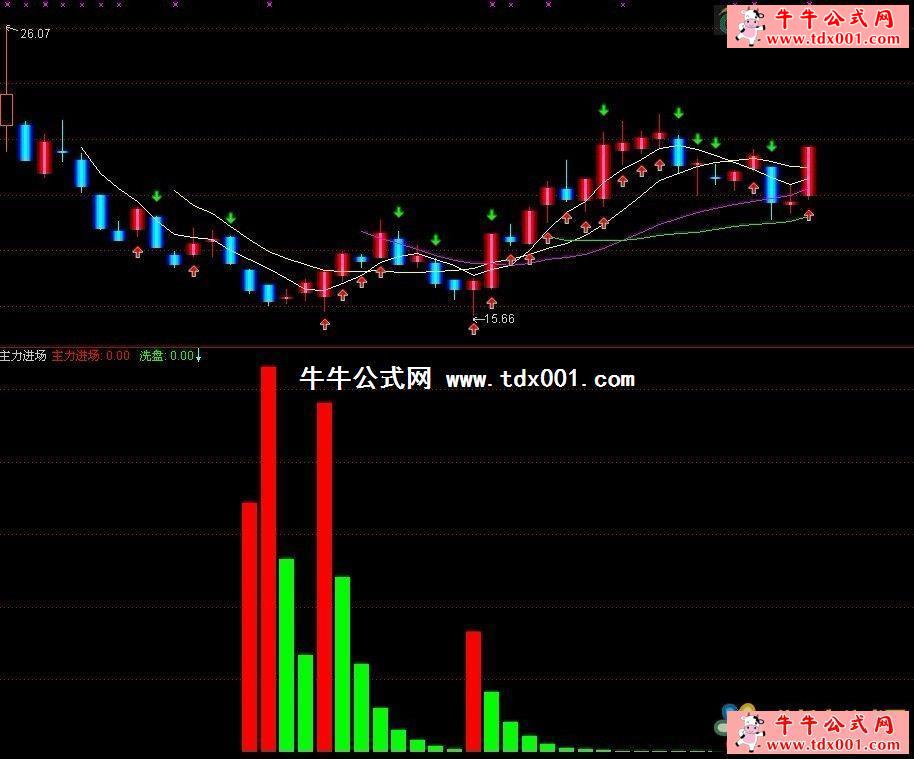914x759 pixels.
Task: Click the cow mascot logo at top right
Action: coord(748,26)
